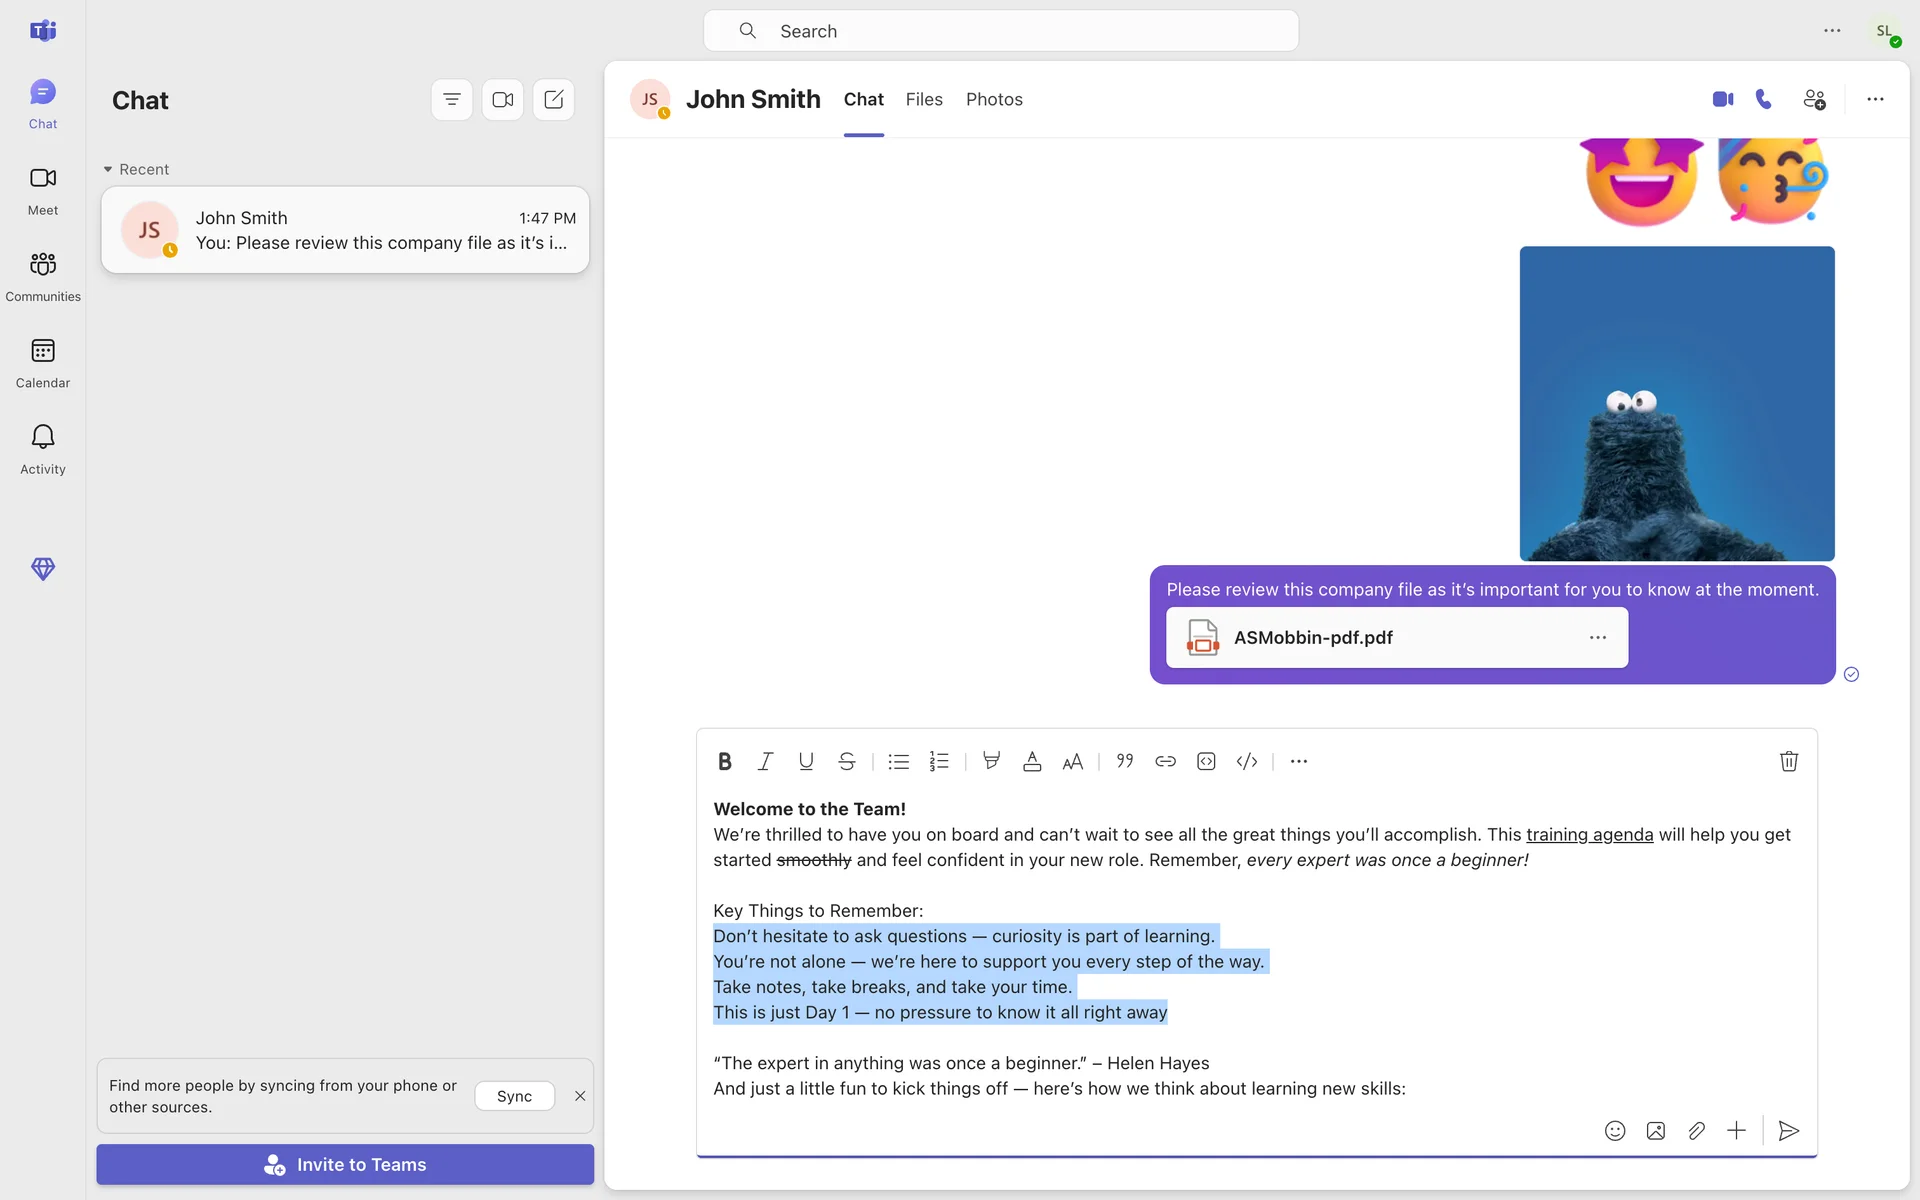Open the font size menu
Image resolution: width=1920 pixels, height=1200 pixels.
click(x=1072, y=761)
